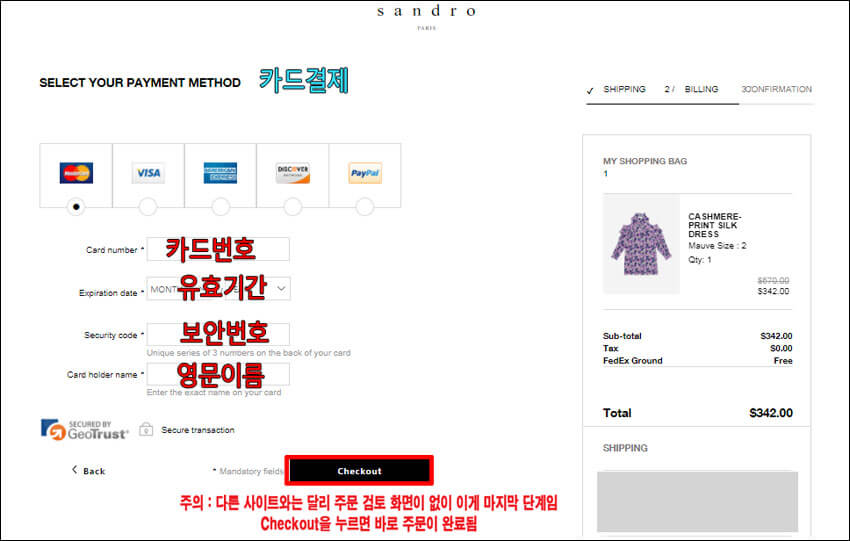Click the Shipping section heading in sidebar
This screenshot has width=850, height=541.
point(625,448)
